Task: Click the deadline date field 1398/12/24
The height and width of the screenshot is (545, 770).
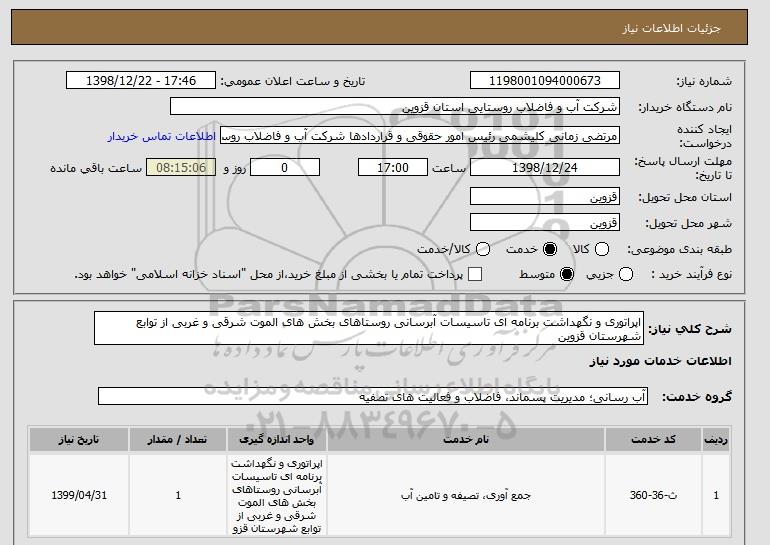Action: pos(545,167)
